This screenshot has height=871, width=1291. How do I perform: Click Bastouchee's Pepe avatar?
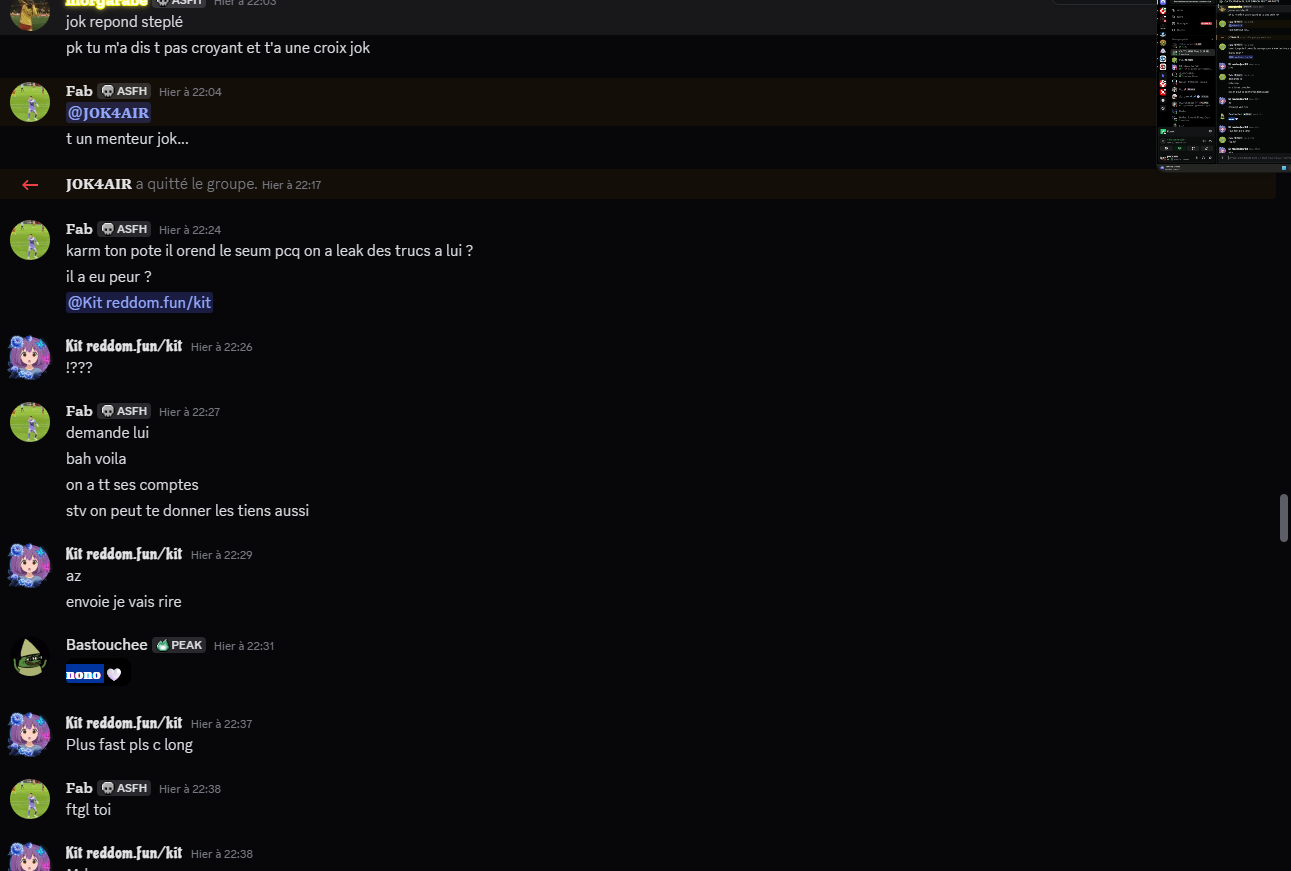point(30,657)
